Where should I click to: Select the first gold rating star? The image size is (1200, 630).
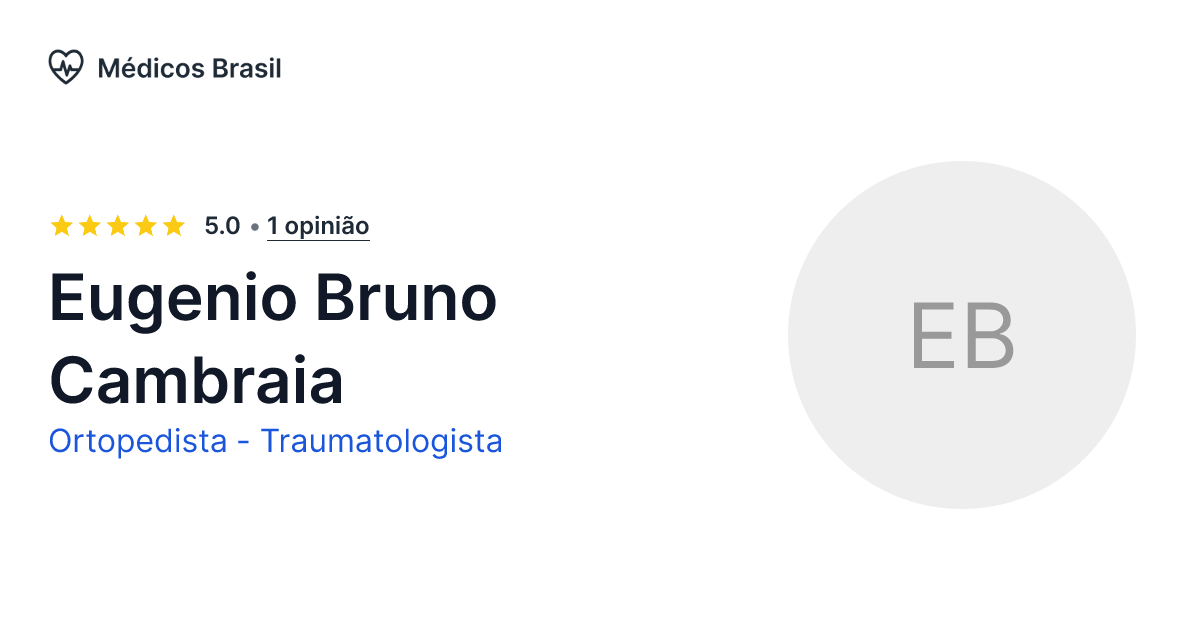62,225
